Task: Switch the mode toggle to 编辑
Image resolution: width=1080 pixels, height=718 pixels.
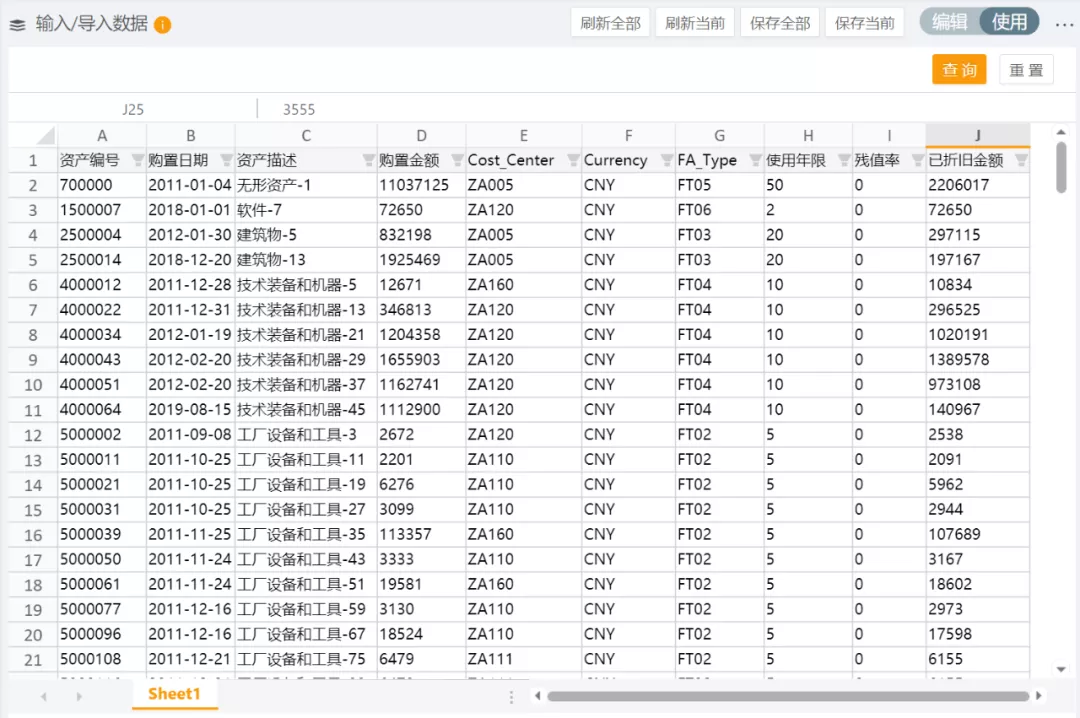Action: (x=949, y=22)
